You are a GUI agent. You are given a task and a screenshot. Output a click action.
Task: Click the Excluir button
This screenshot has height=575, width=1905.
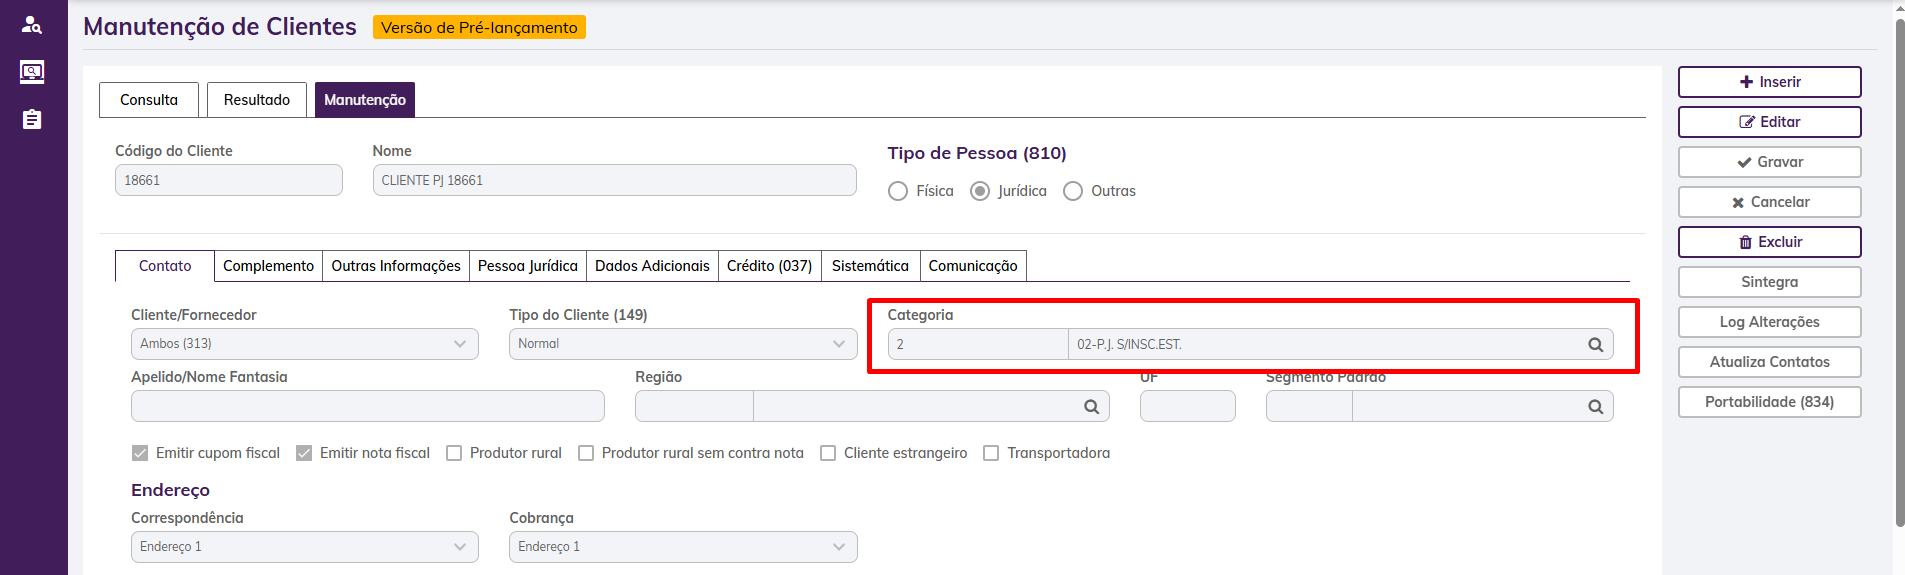pos(1769,242)
